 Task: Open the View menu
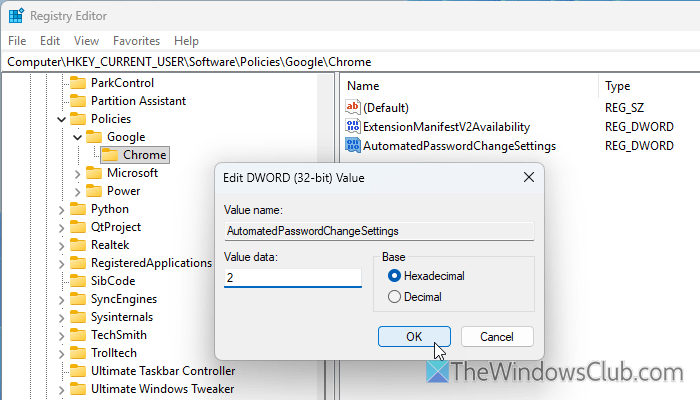[86, 41]
